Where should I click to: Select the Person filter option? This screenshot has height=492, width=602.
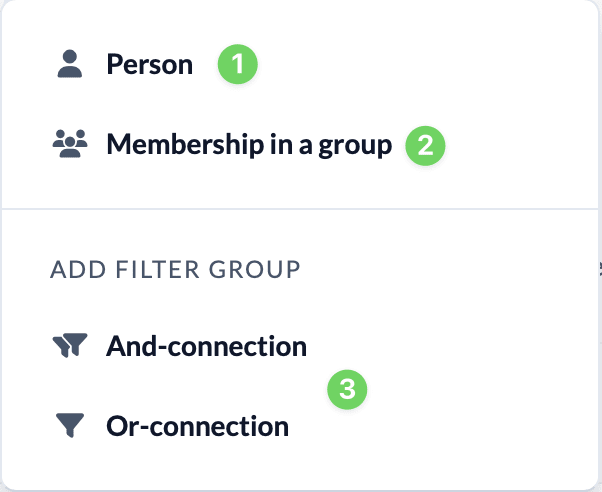(x=150, y=65)
